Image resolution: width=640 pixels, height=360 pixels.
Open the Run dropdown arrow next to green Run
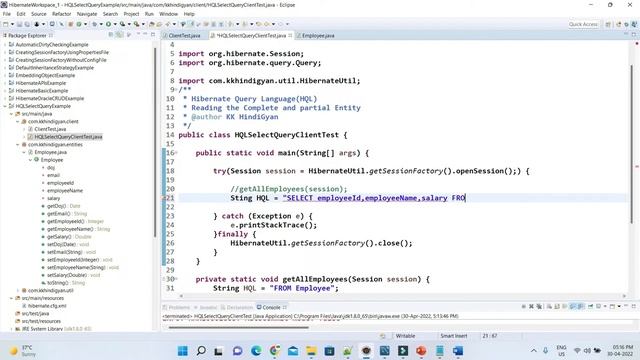(115, 24)
